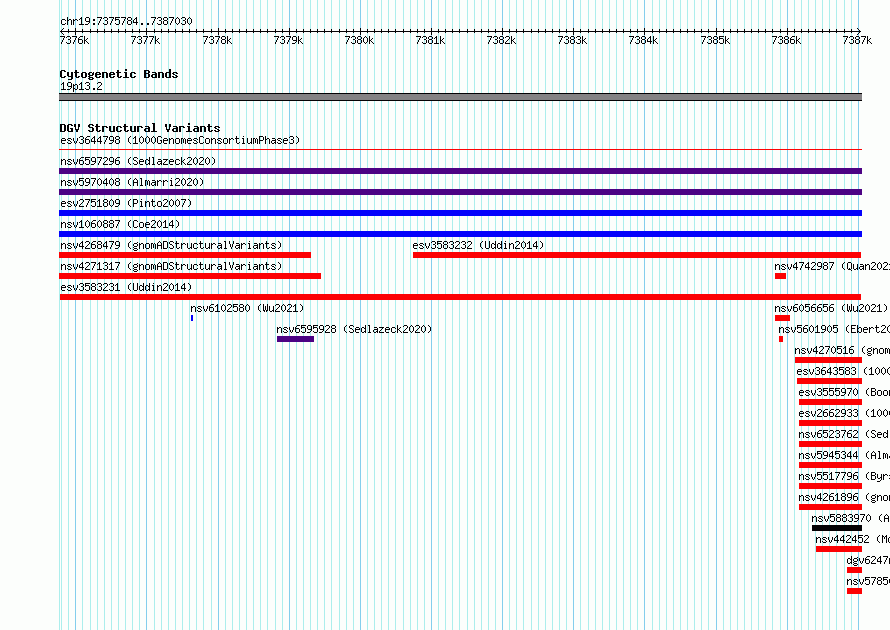The width and height of the screenshot is (890, 630).
Task: Click the red nsv4270516 variant bar
Action: (828, 360)
